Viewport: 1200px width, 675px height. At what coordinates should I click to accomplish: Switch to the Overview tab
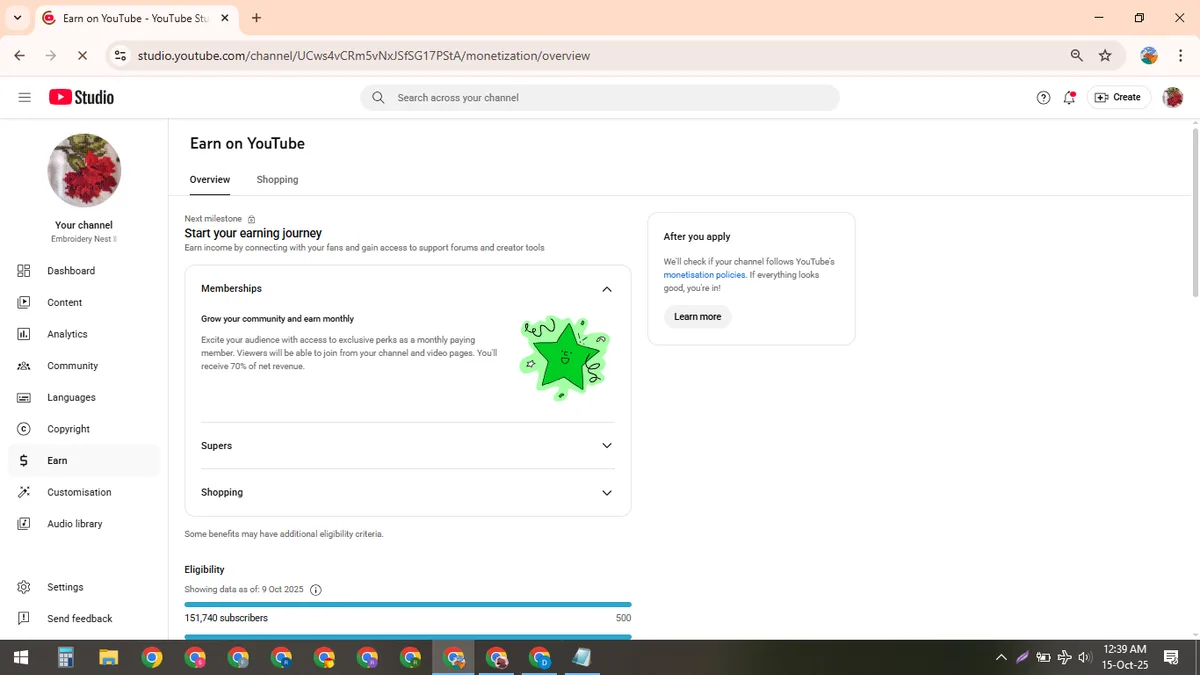coord(210,180)
